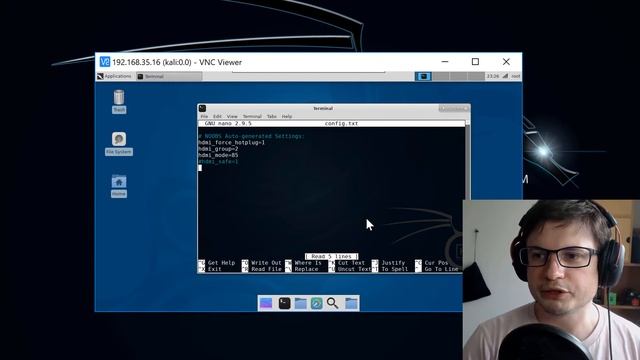Launch Terminal from the bottom dock
Viewport: 640px width, 360px height.
click(284, 303)
